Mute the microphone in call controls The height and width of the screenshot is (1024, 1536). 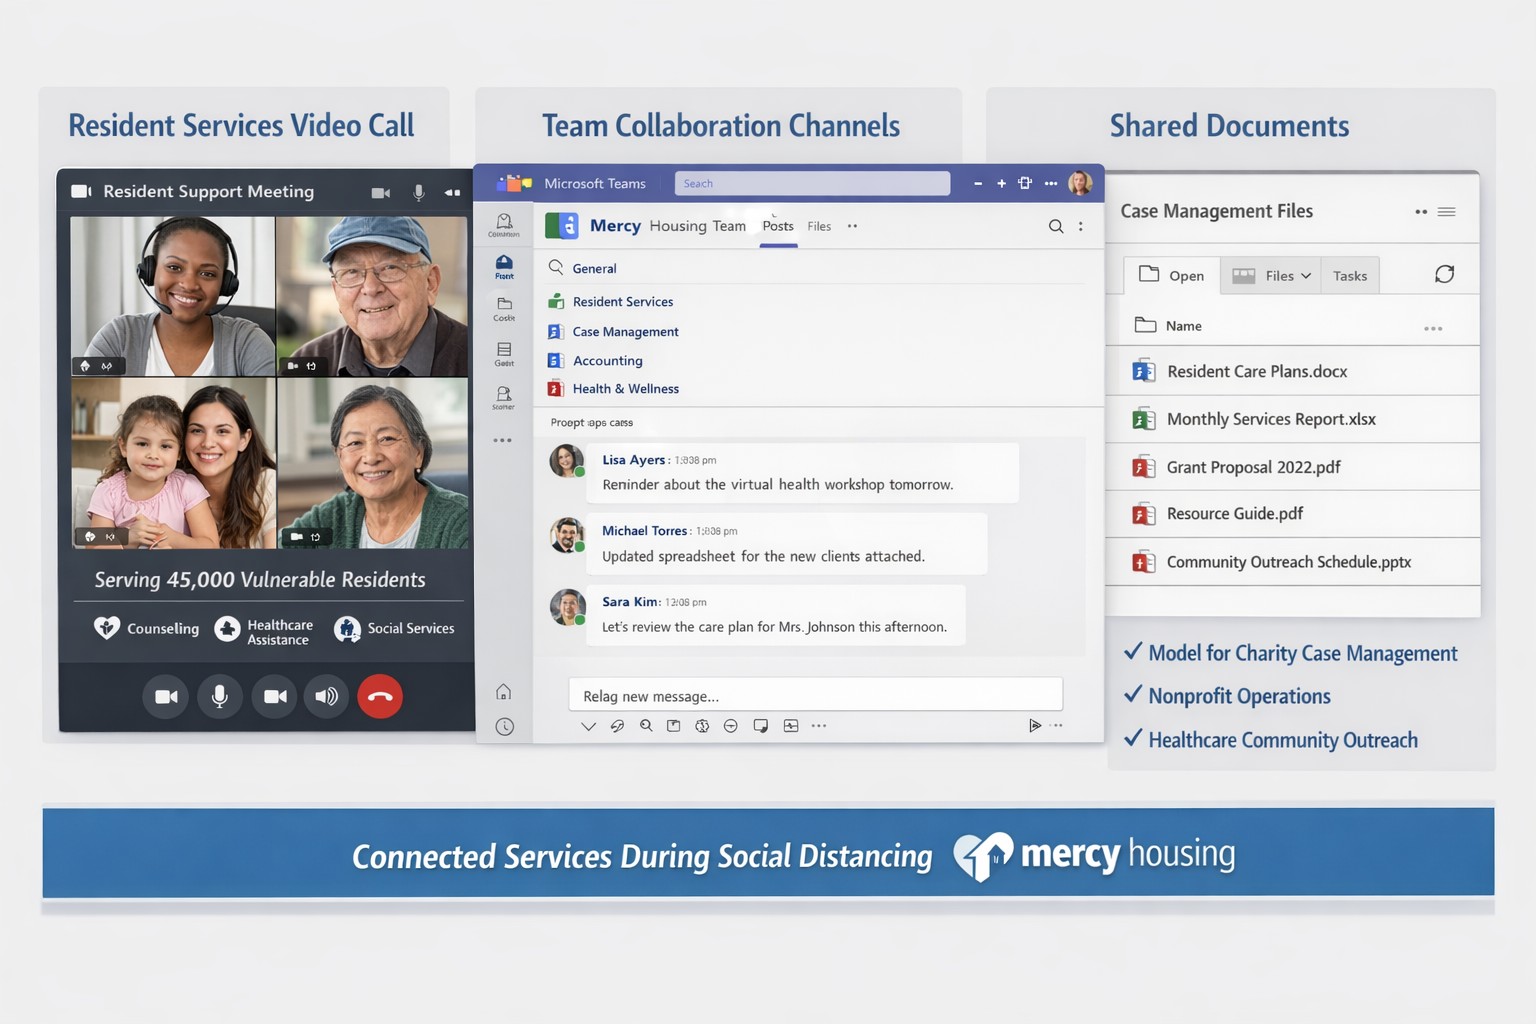[220, 697]
